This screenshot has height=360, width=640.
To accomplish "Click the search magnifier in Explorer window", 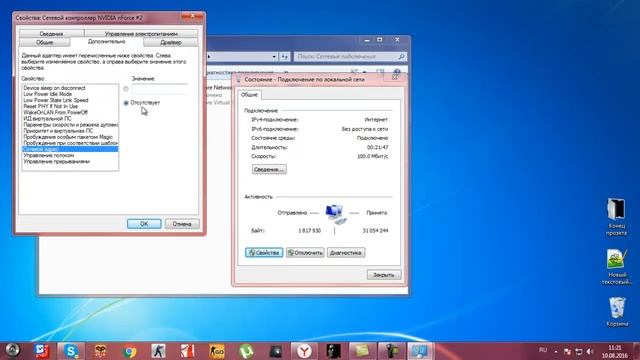I will (x=401, y=56).
